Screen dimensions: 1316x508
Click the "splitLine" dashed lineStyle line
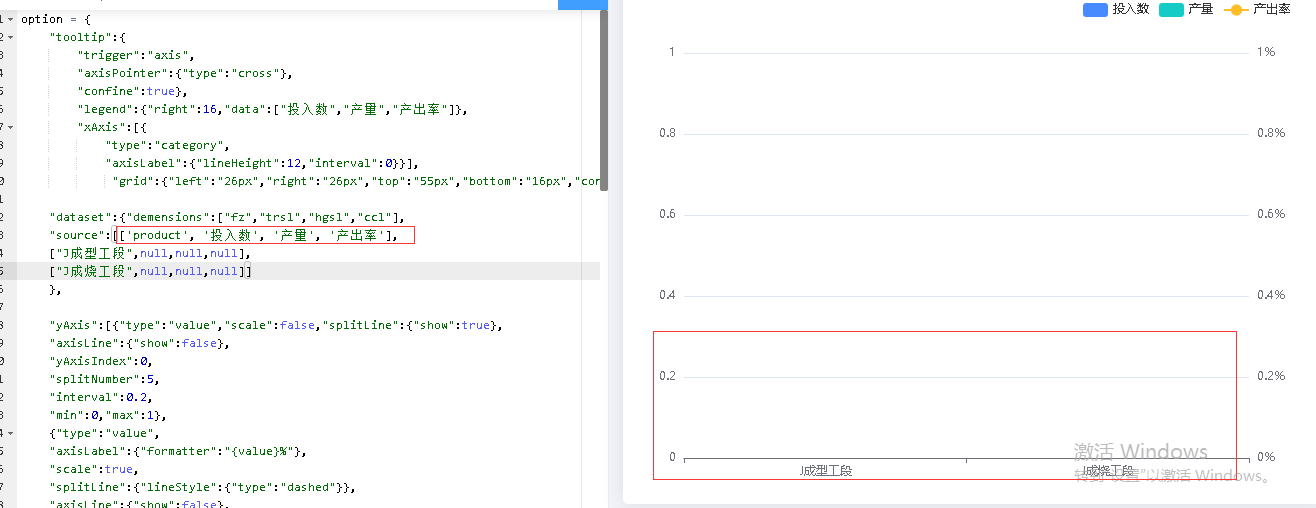(x=203, y=488)
